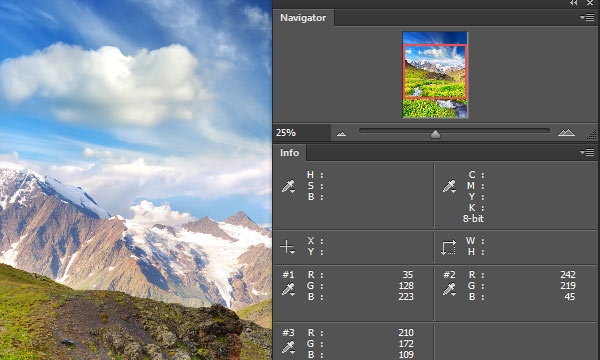The image size is (600, 360).
Task: Click sampler #1 R value 35
Action: coord(408,275)
